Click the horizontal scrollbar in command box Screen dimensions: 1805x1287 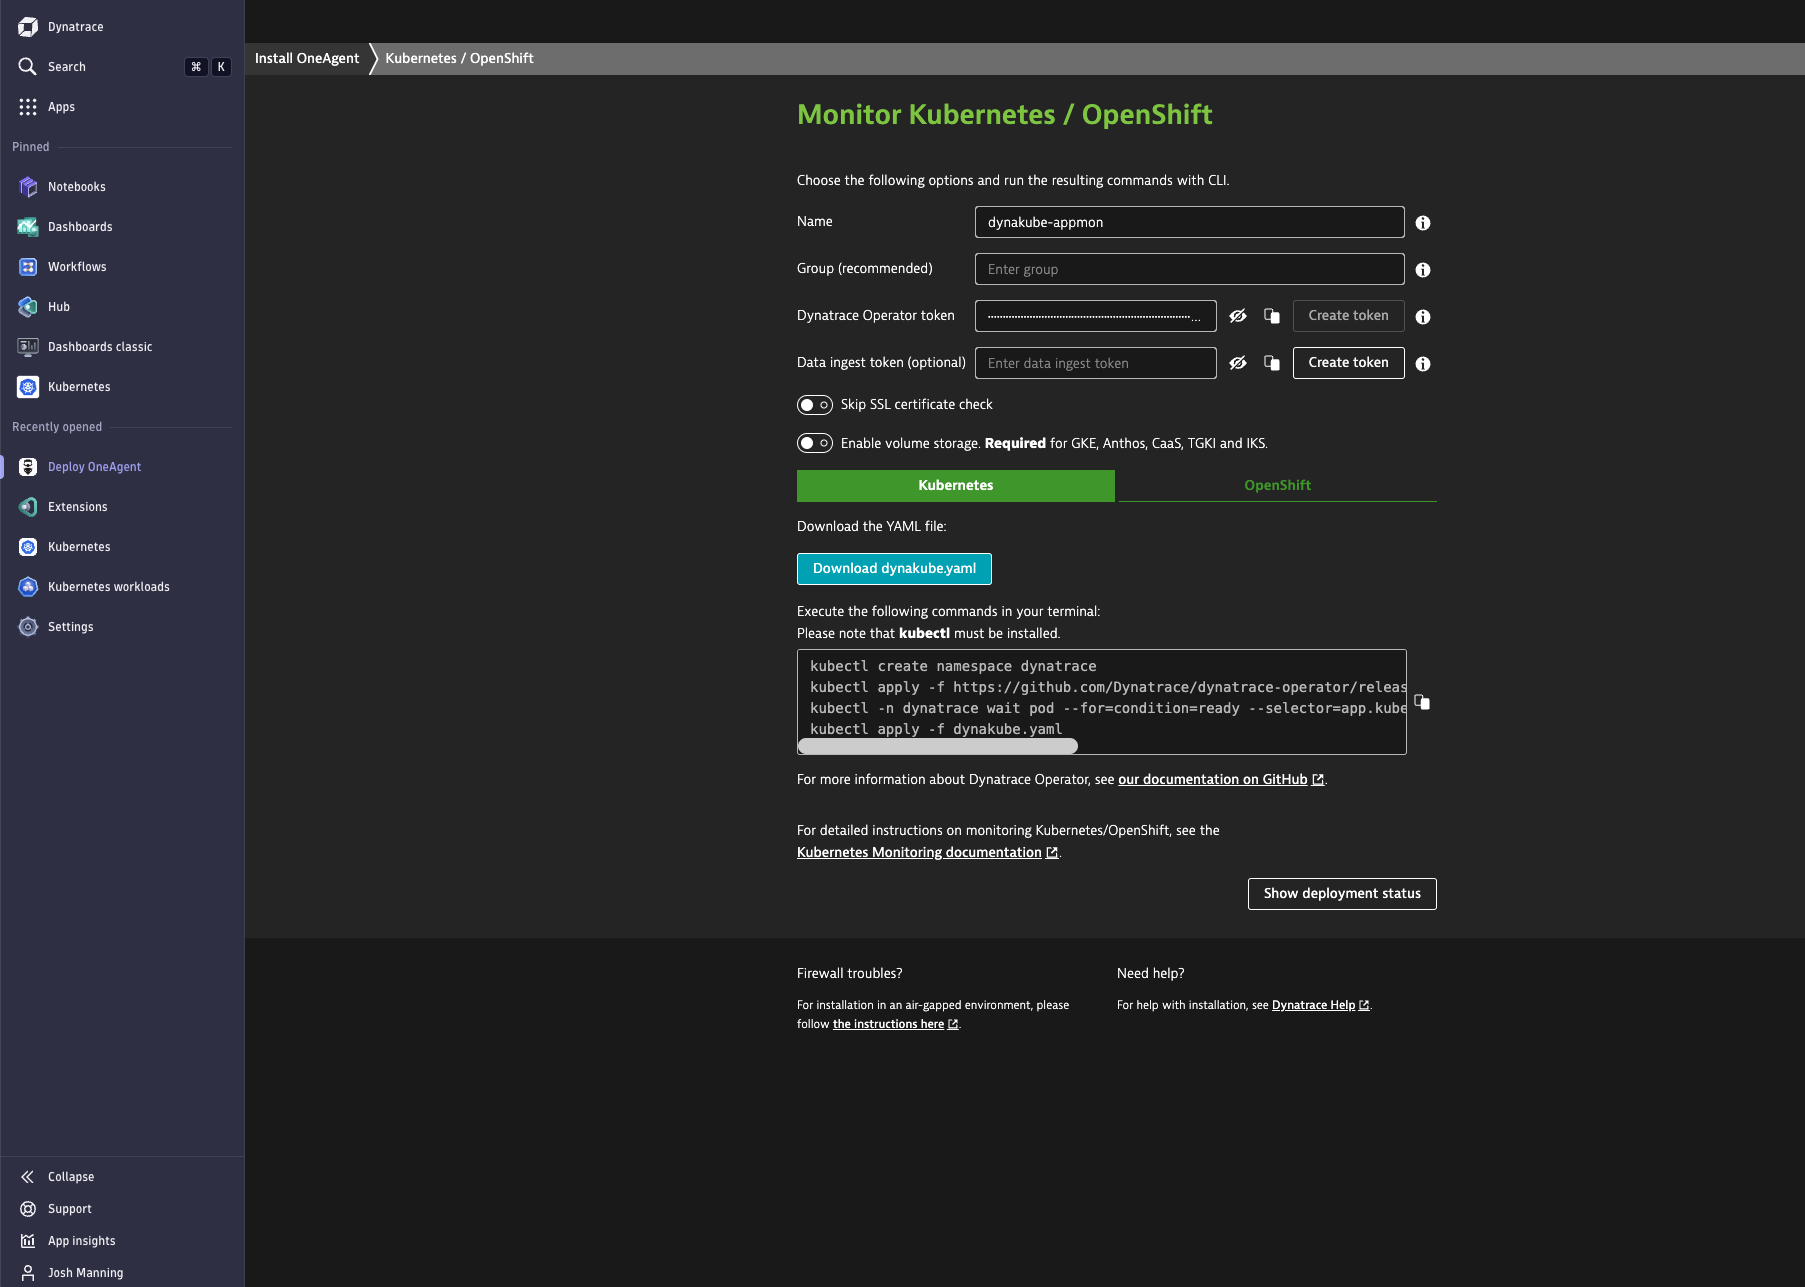click(938, 746)
